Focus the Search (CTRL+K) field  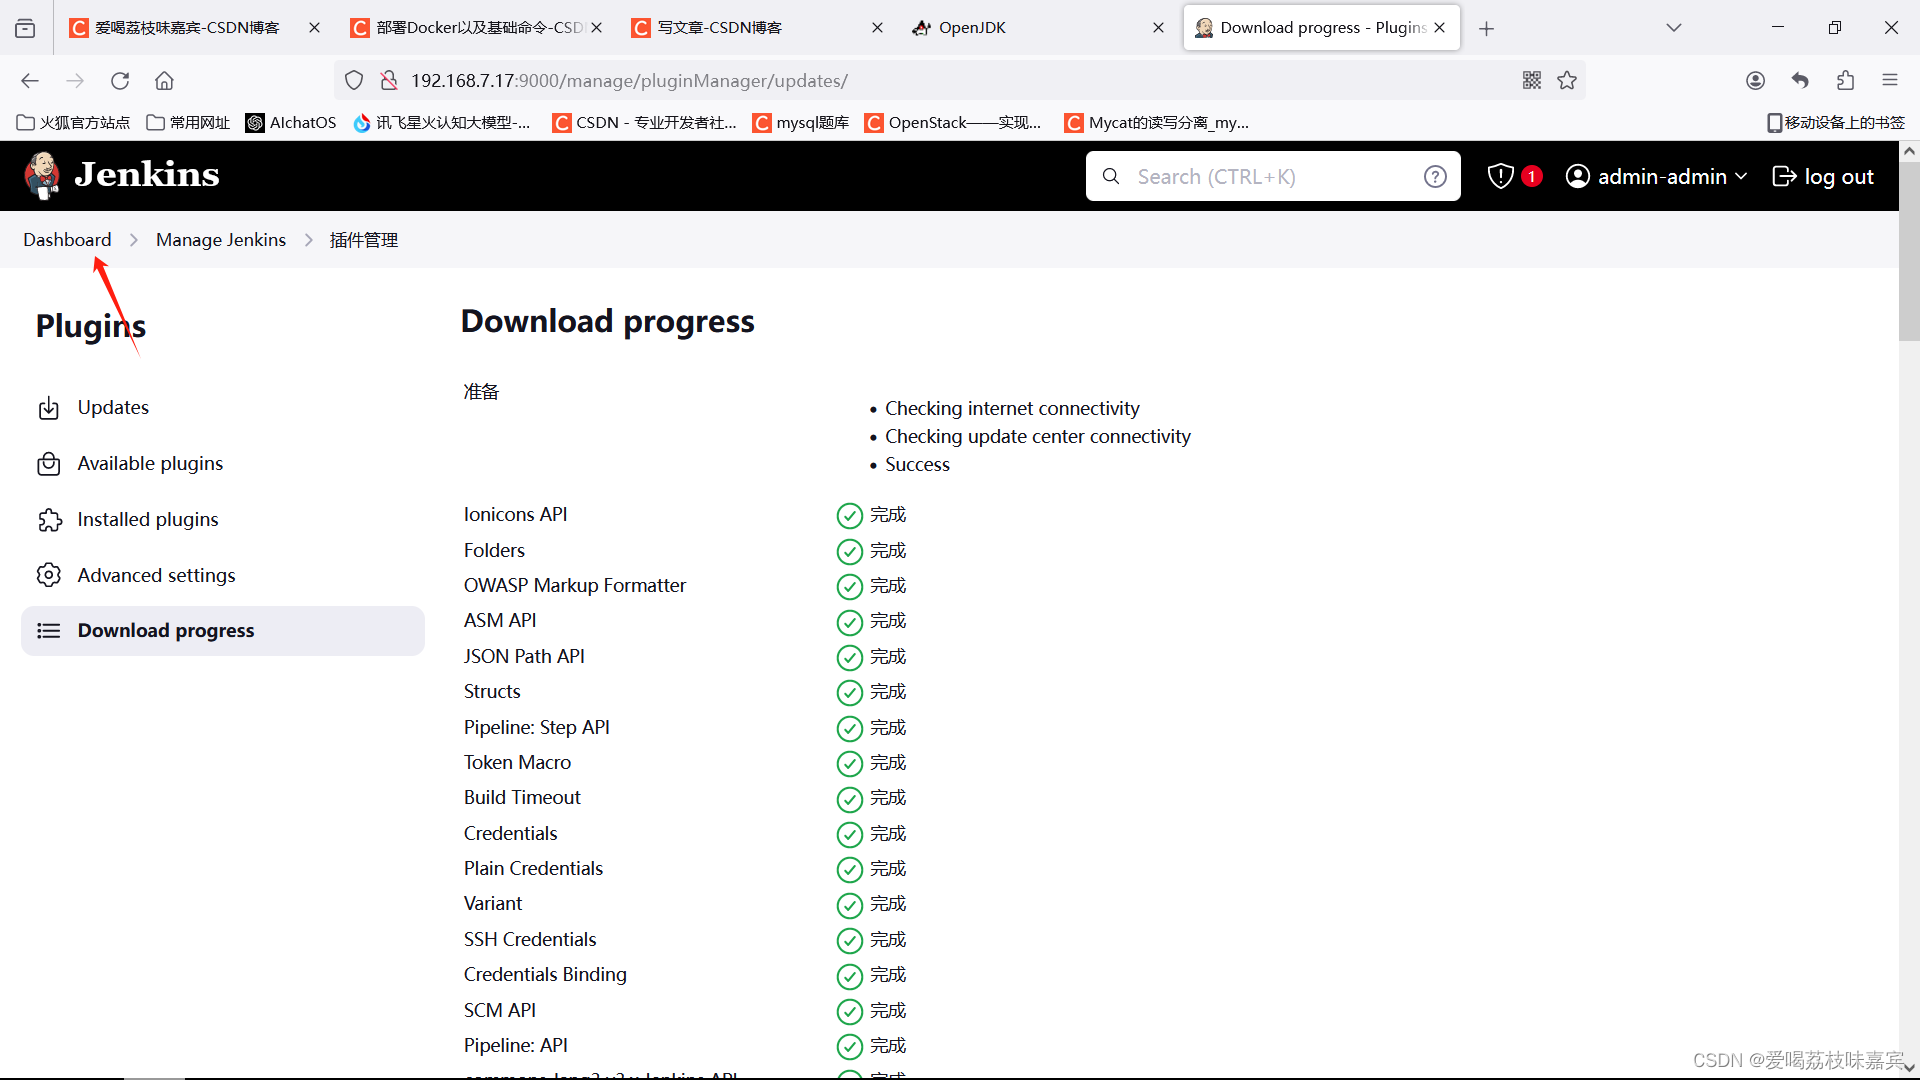(1272, 176)
